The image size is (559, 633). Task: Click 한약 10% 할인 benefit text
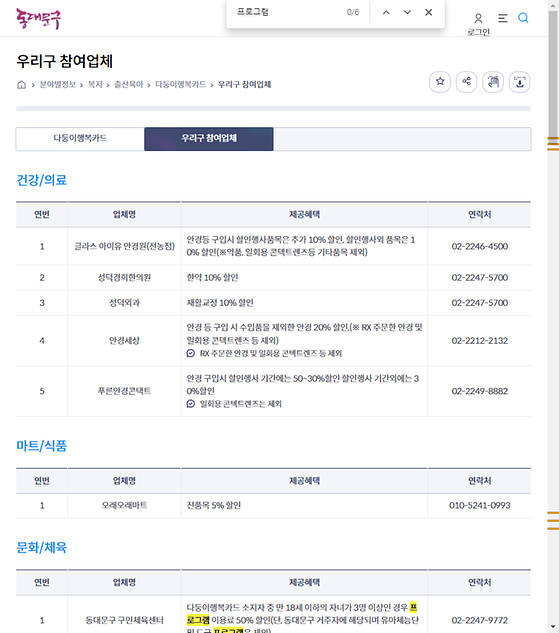(x=212, y=278)
